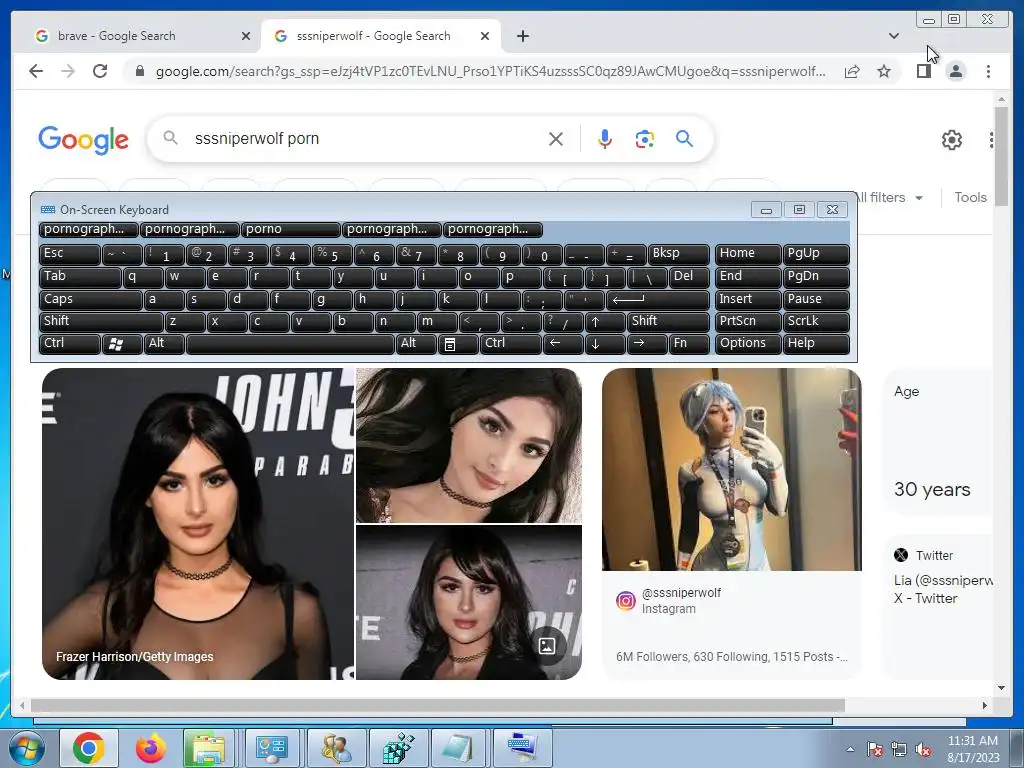
Task: Toggle left Alt key on On-Screen Keyboard
Action: 164,344
